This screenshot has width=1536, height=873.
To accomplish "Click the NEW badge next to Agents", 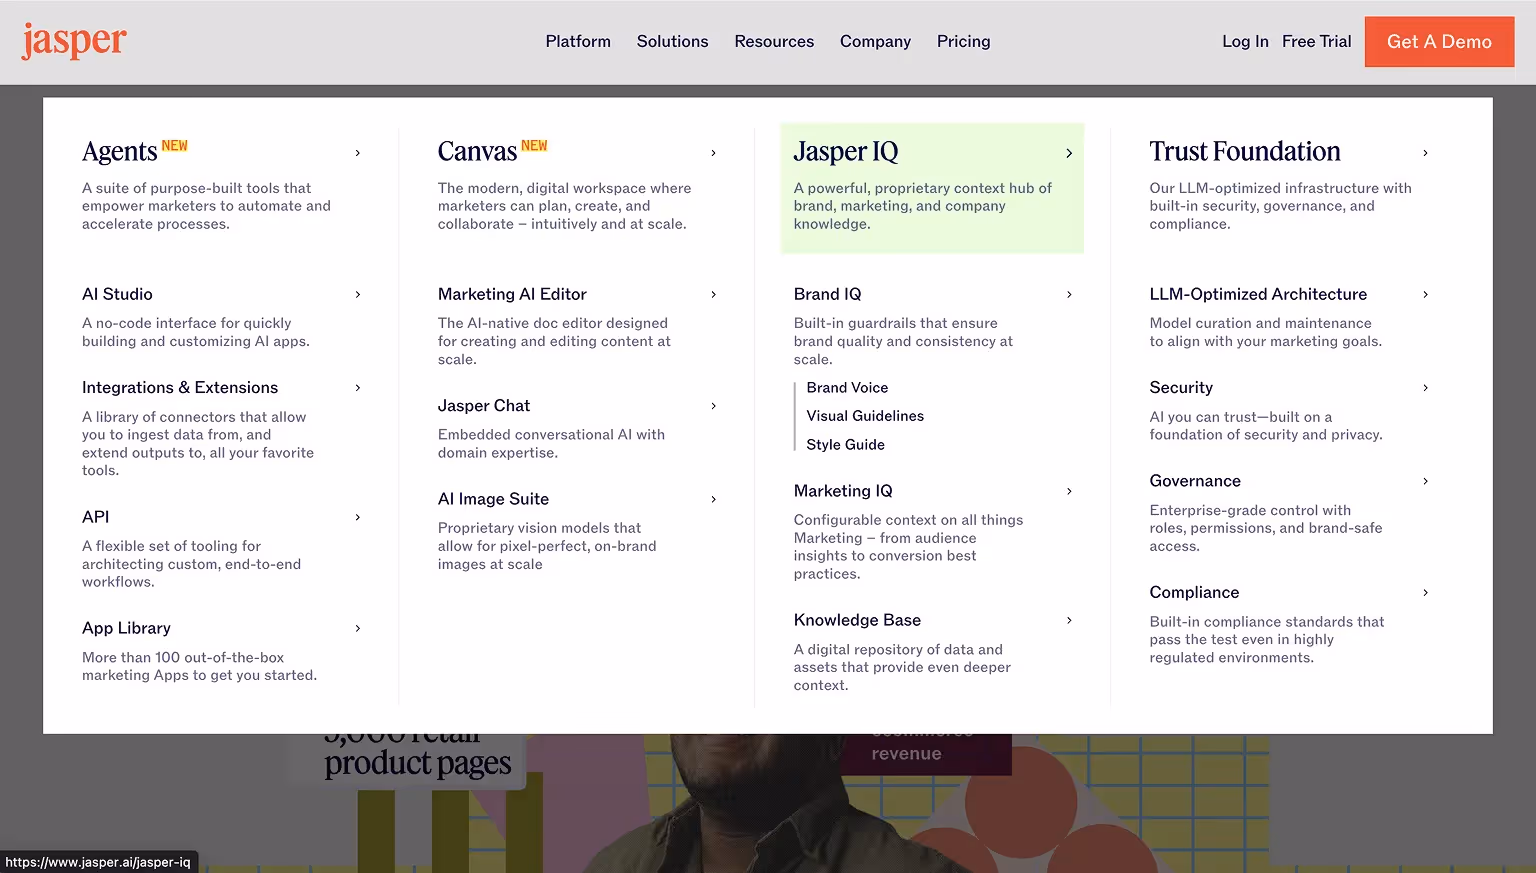I will click(x=175, y=146).
